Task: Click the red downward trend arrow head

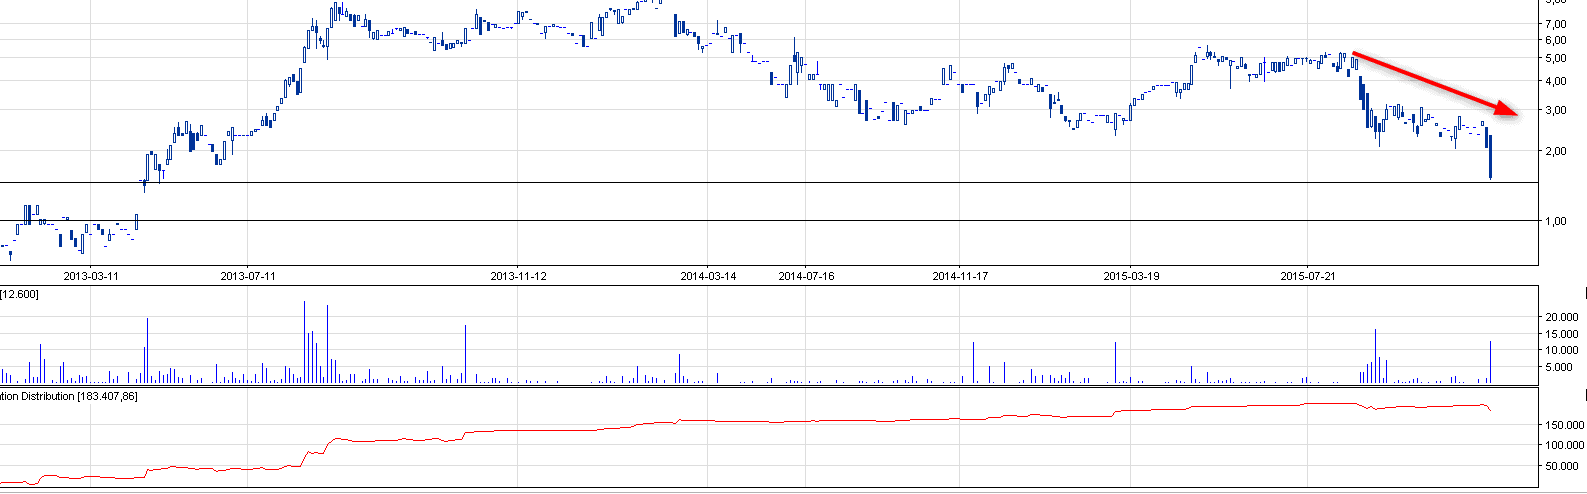Action: pos(1509,110)
